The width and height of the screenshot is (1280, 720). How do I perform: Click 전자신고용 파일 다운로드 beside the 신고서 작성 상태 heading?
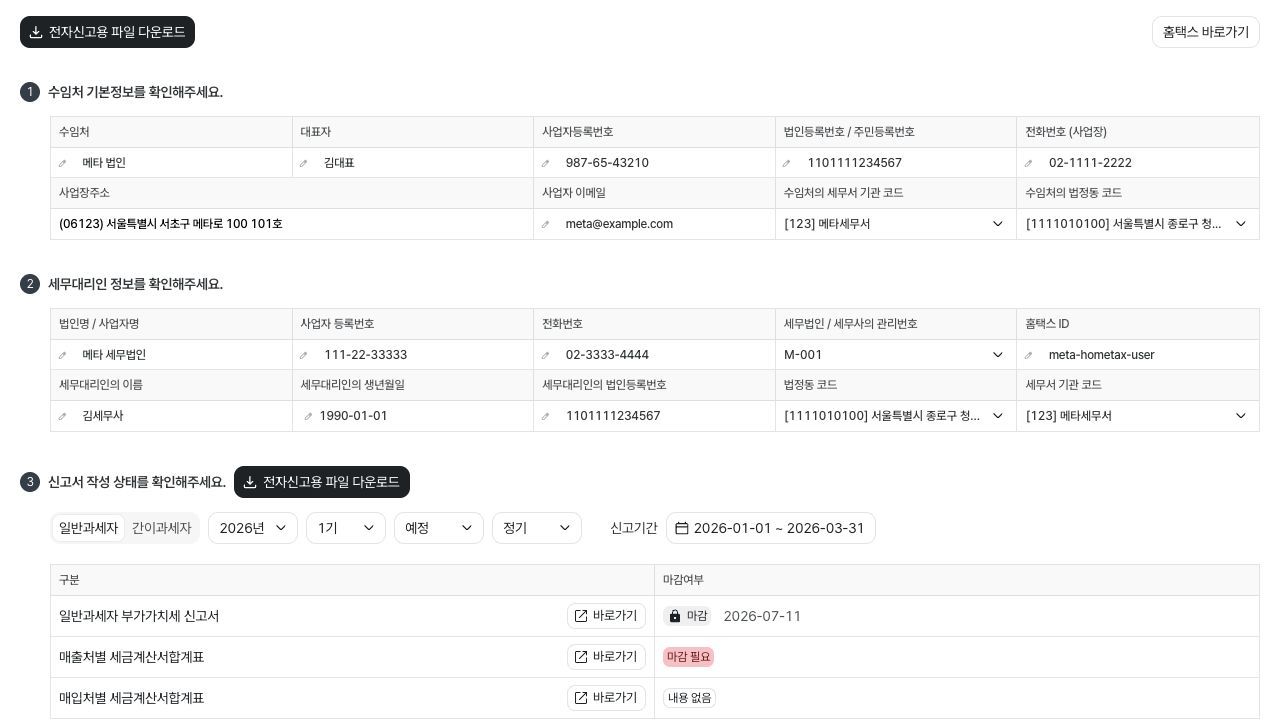pos(322,482)
